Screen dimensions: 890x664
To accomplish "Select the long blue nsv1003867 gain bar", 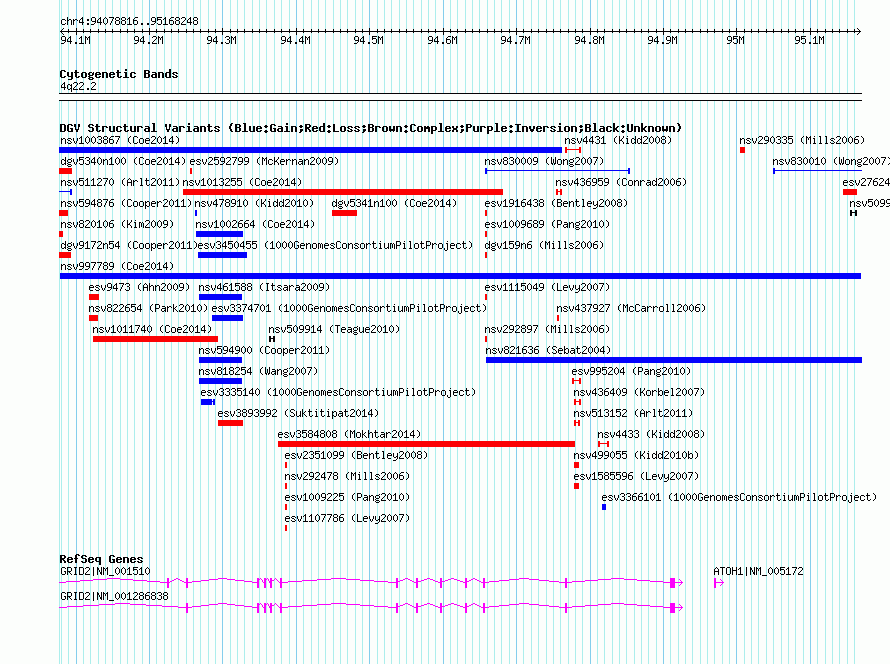I will [x=310, y=150].
